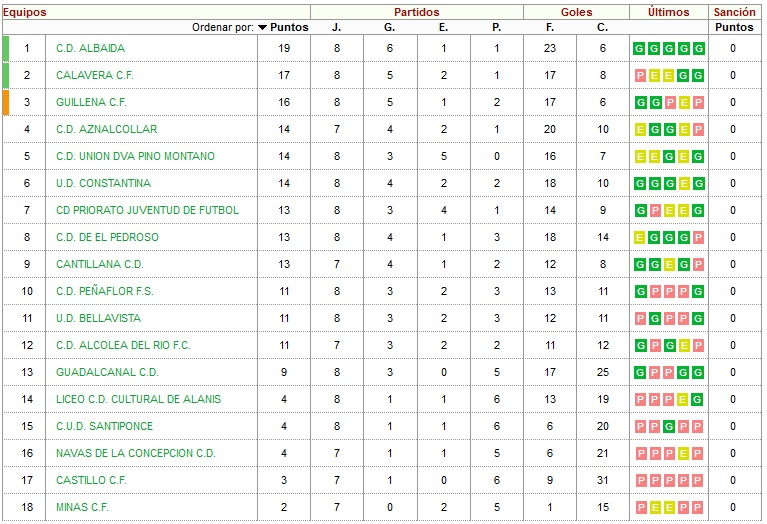767x524 pixels.
Task: Sort the table by the J. column
Action: click(x=337, y=27)
